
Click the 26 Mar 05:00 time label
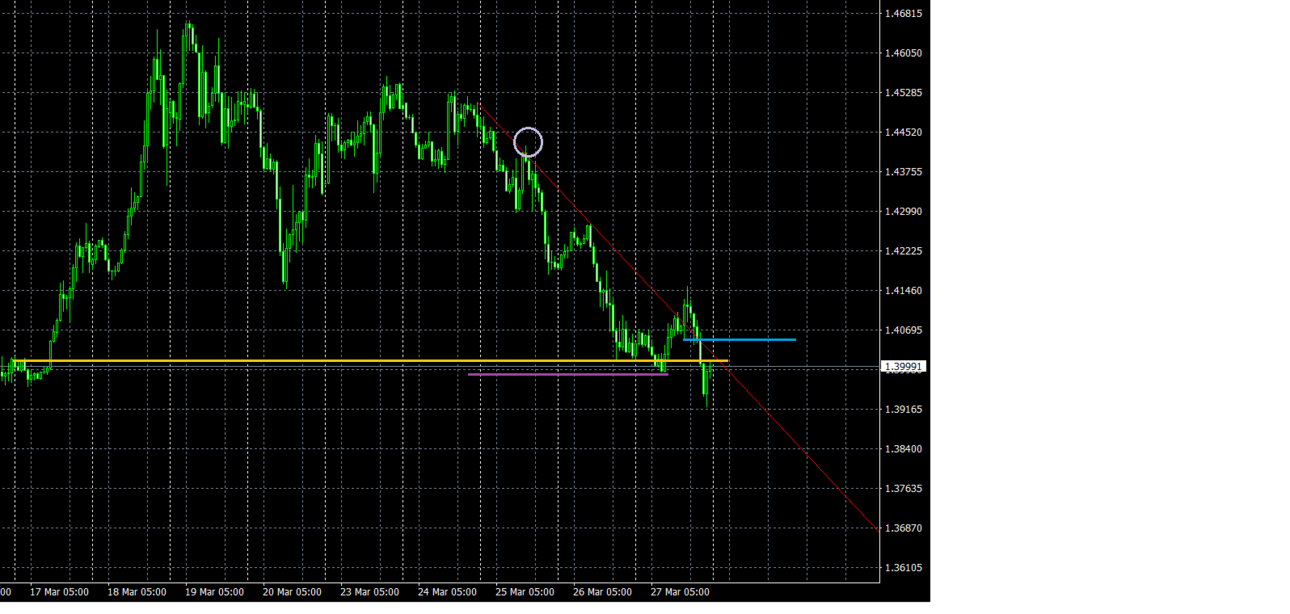[x=602, y=592]
